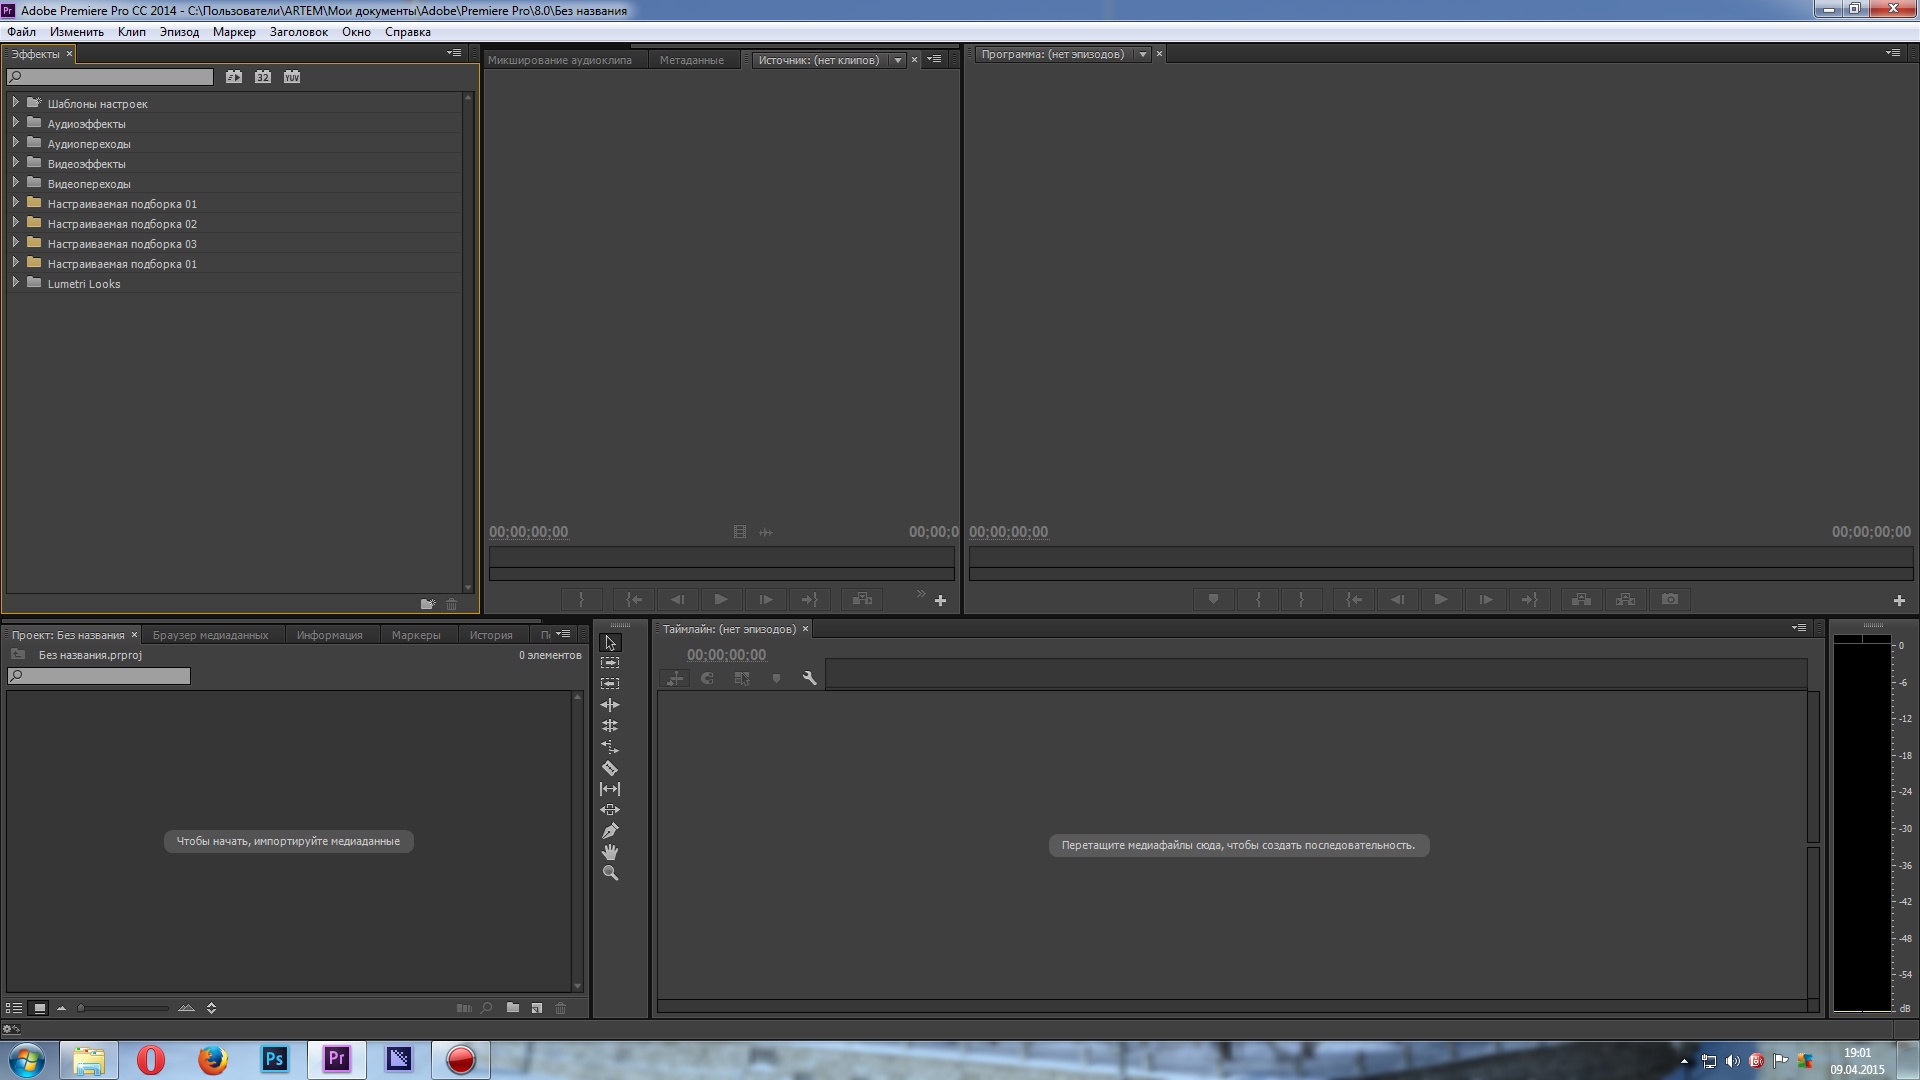Expand the Lumetri Looks folder
Image resolution: width=1920 pixels, height=1080 pixels.
click(x=15, y=282)
